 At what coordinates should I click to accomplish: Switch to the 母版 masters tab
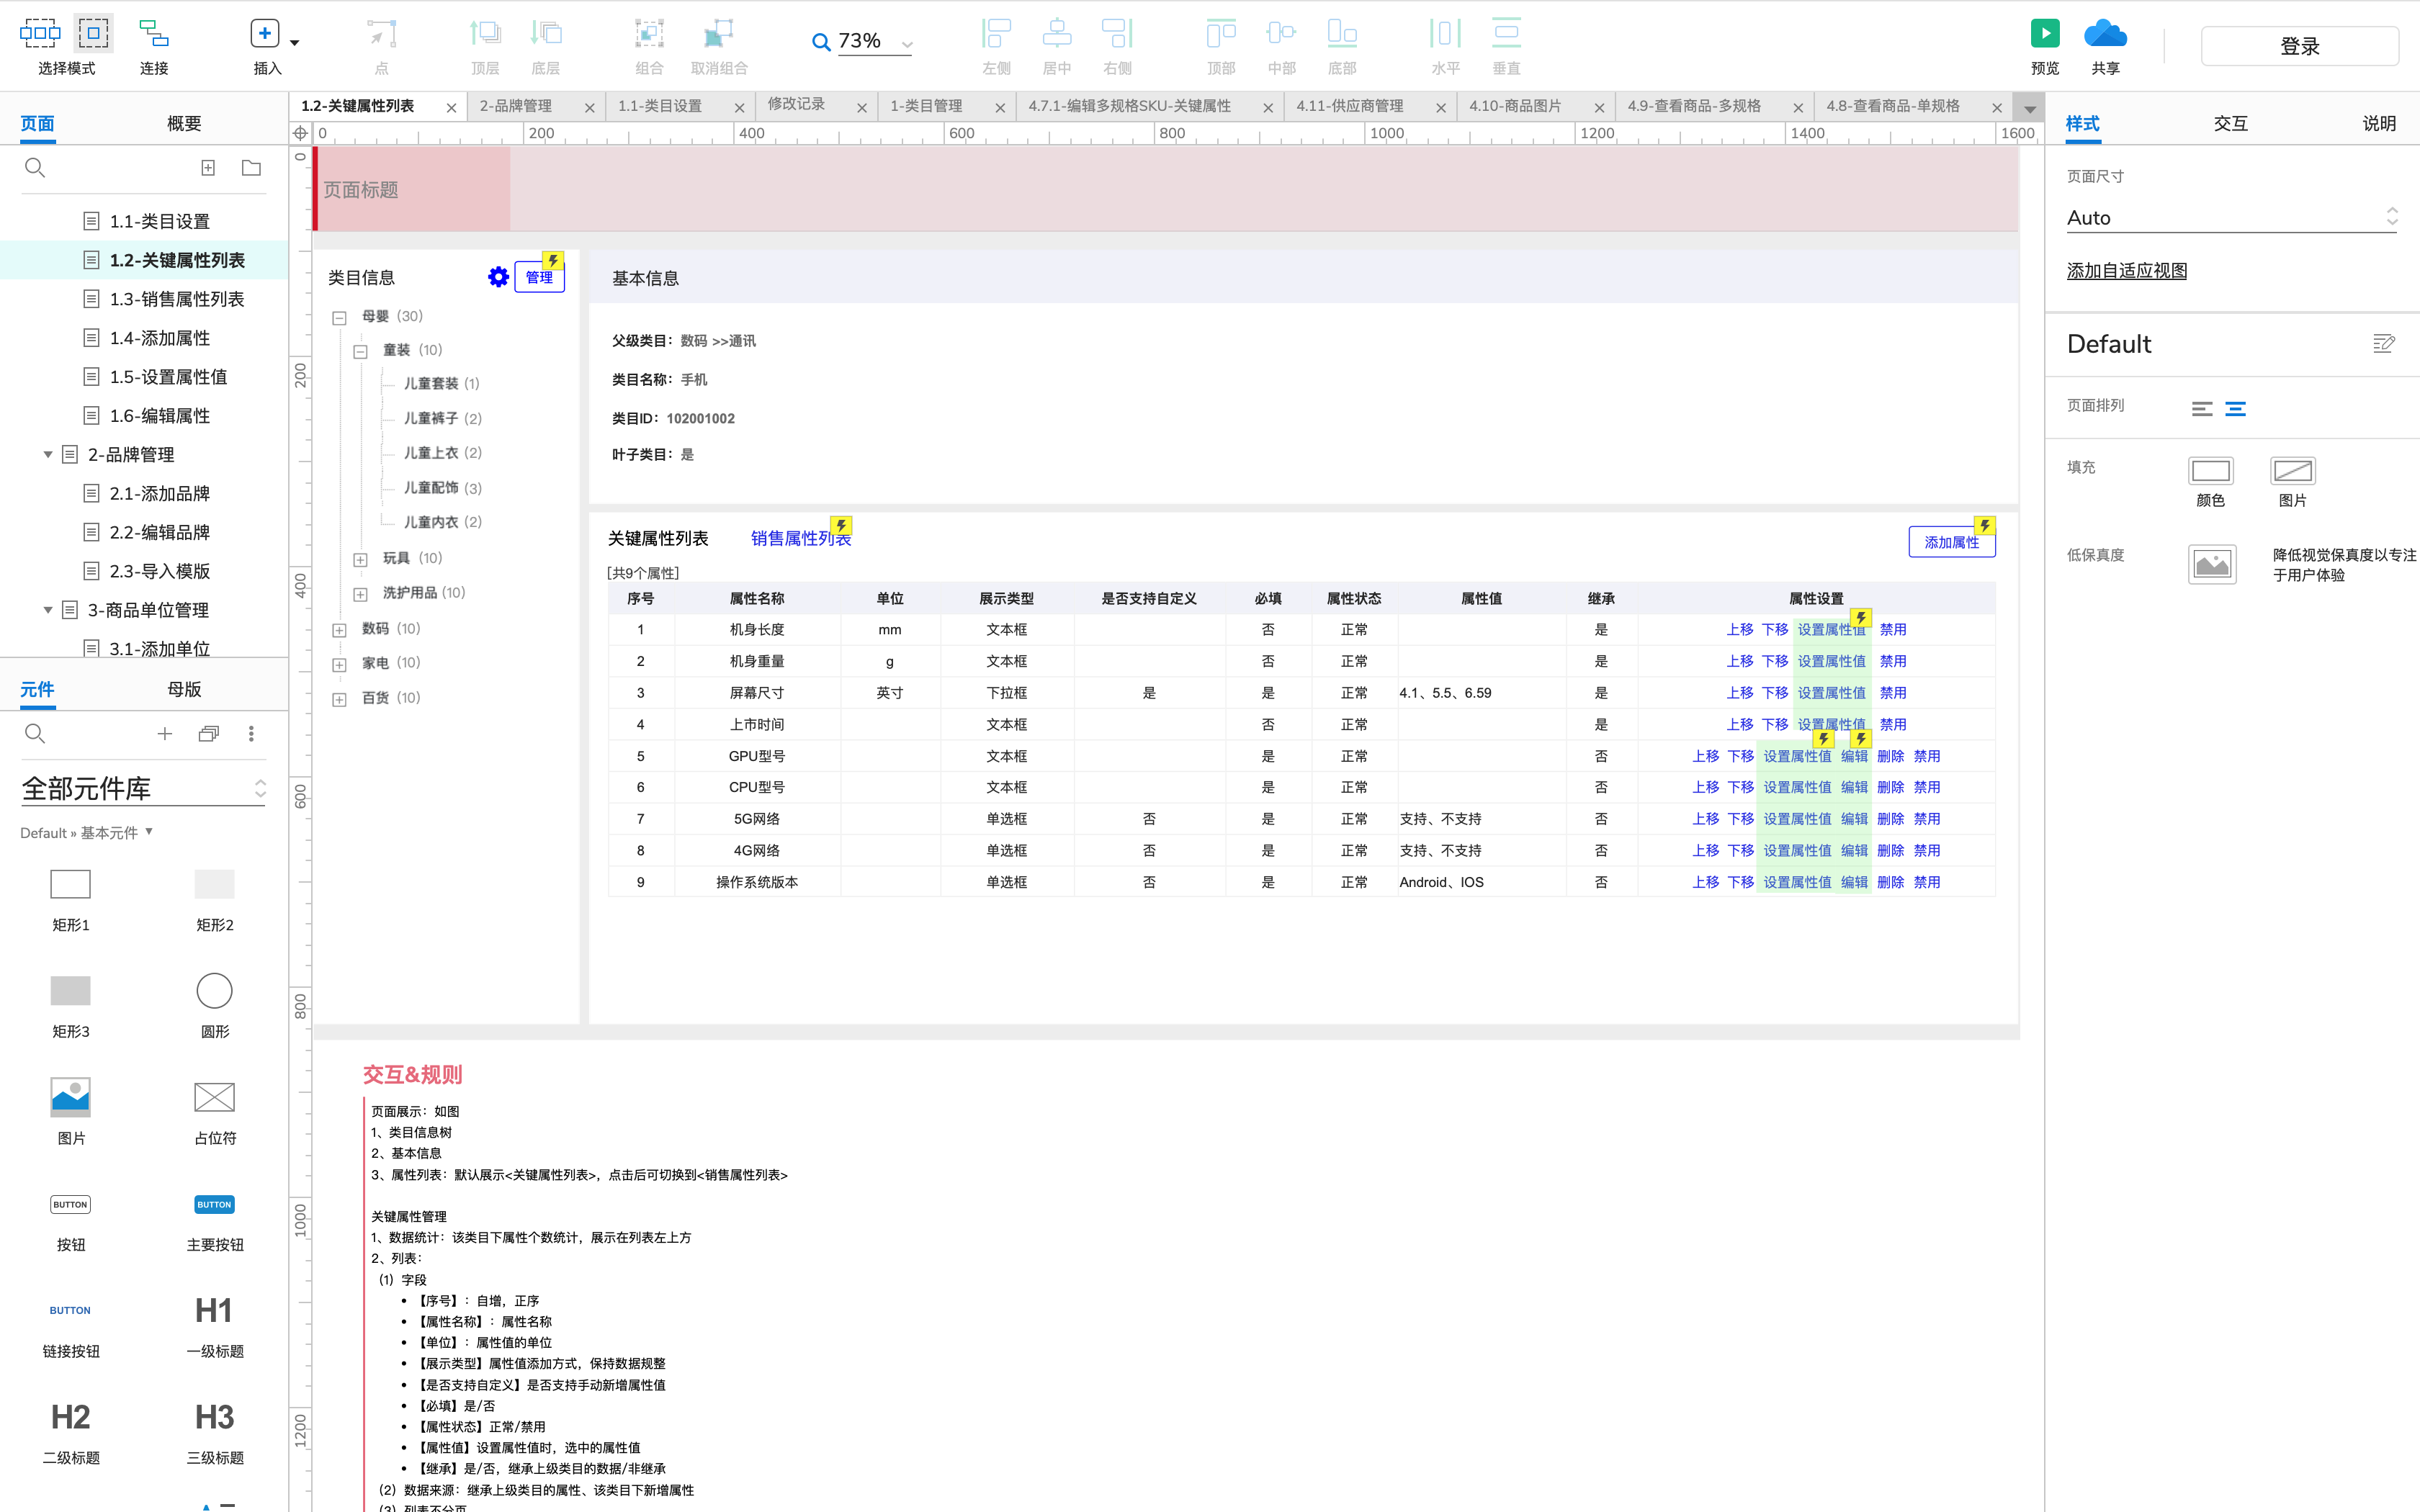click(184, 689)
